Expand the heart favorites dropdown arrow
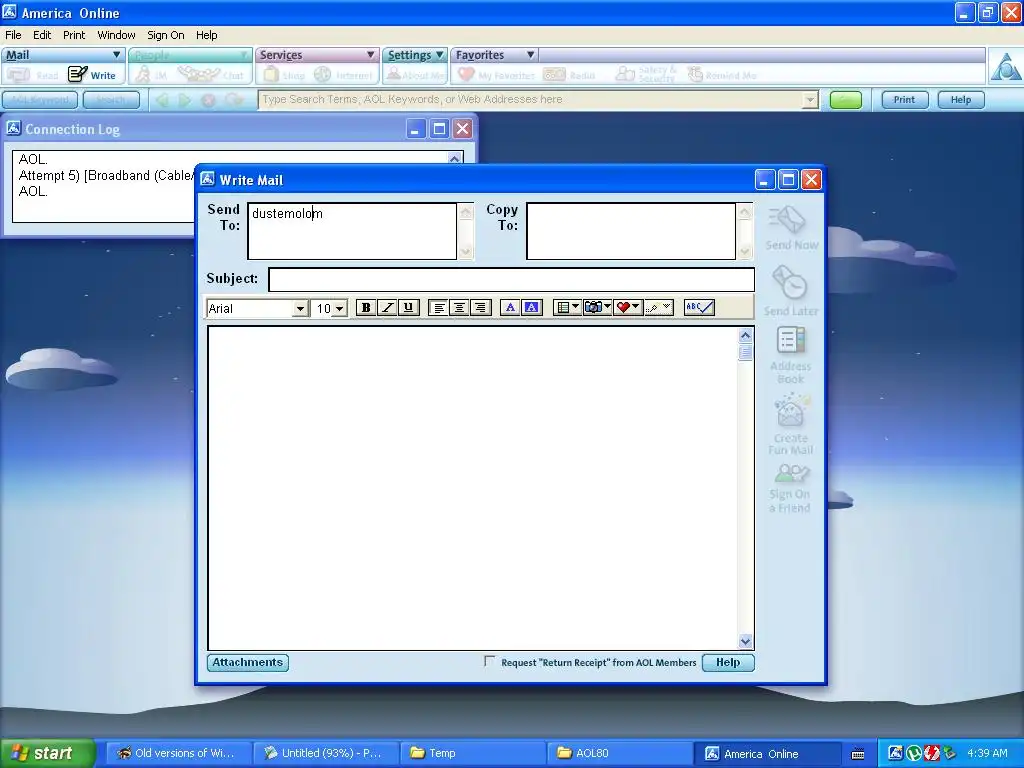Screen dimensions: 1024x768 click(637, 307)
